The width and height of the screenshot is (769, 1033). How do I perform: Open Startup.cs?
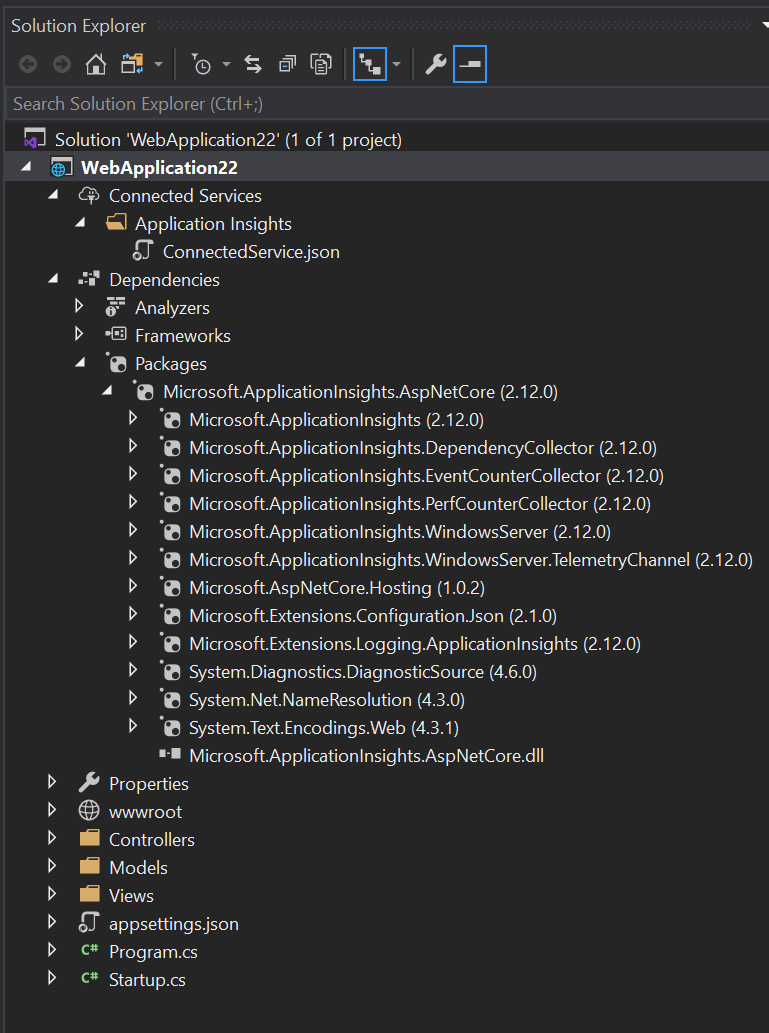tap(147, 979)
